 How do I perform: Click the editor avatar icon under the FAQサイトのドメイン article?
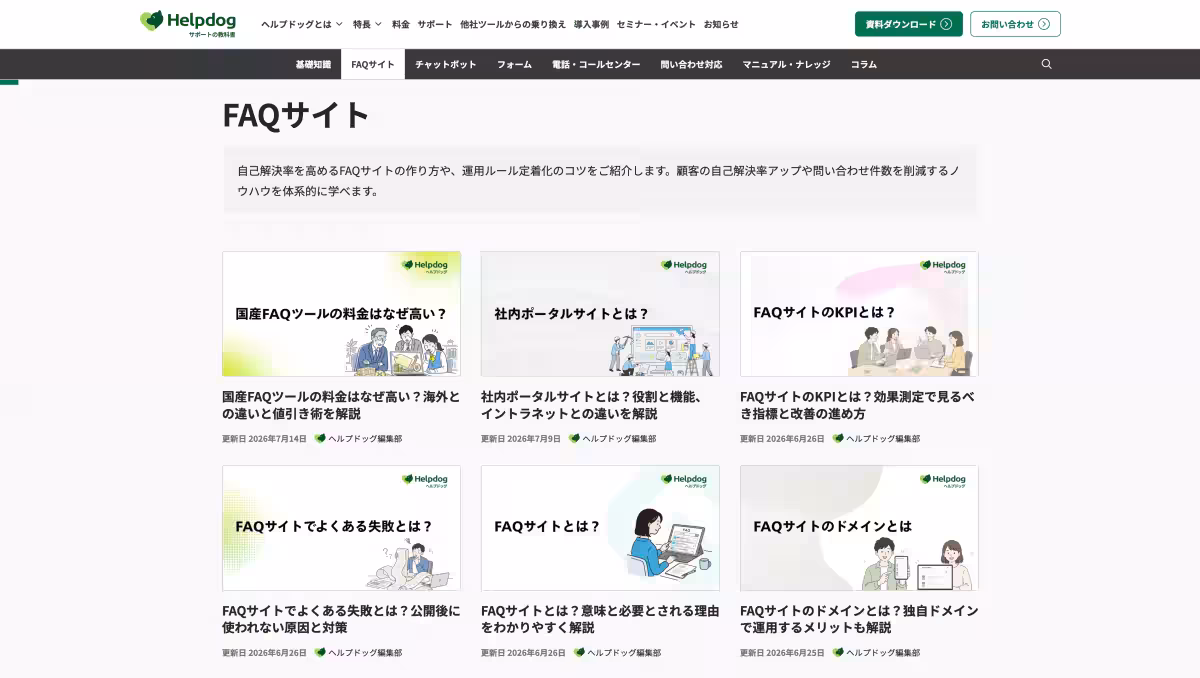(838, 653)
